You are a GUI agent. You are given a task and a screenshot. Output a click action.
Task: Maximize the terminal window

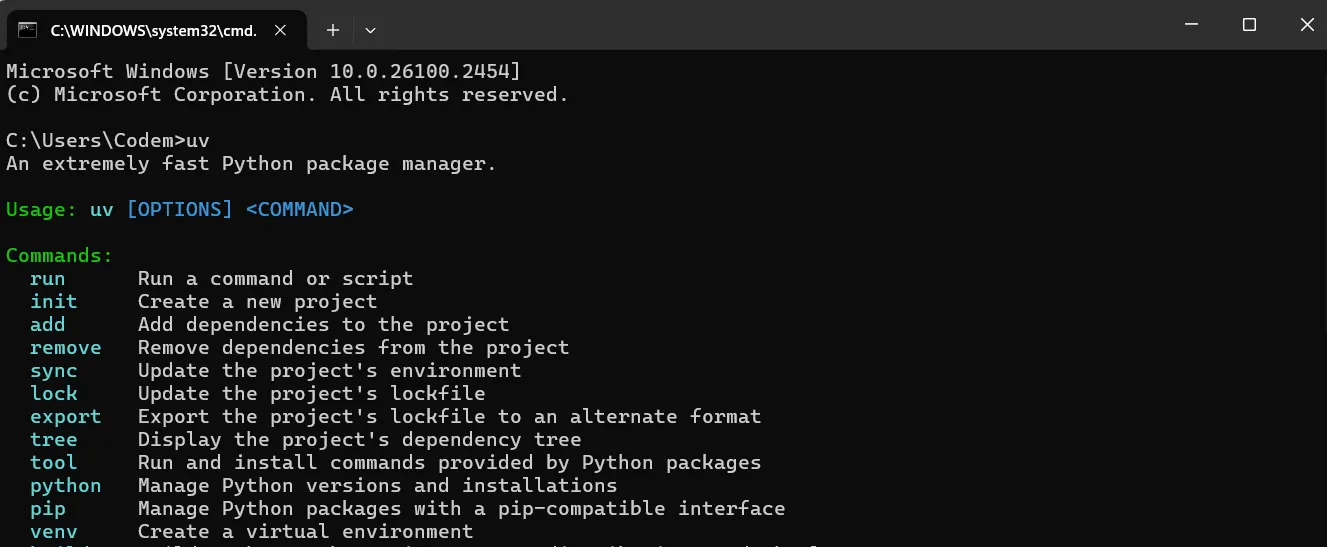point(1249,25)
